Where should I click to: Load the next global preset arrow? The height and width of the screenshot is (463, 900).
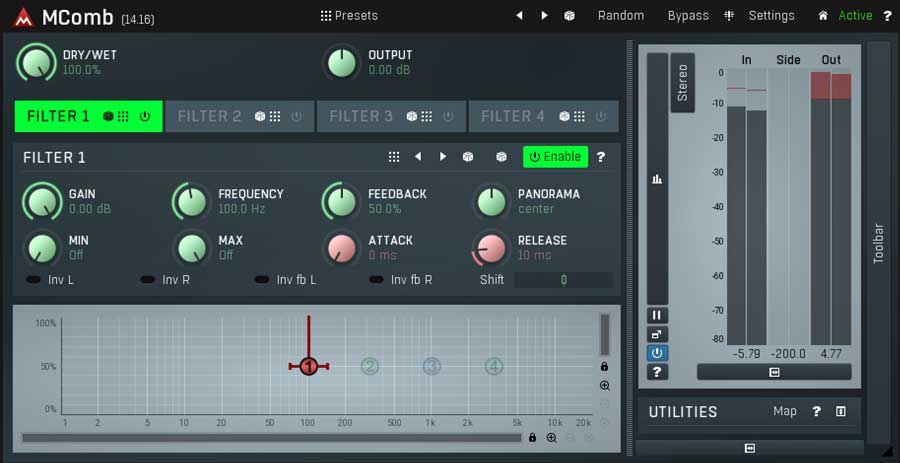click(544, 15)
